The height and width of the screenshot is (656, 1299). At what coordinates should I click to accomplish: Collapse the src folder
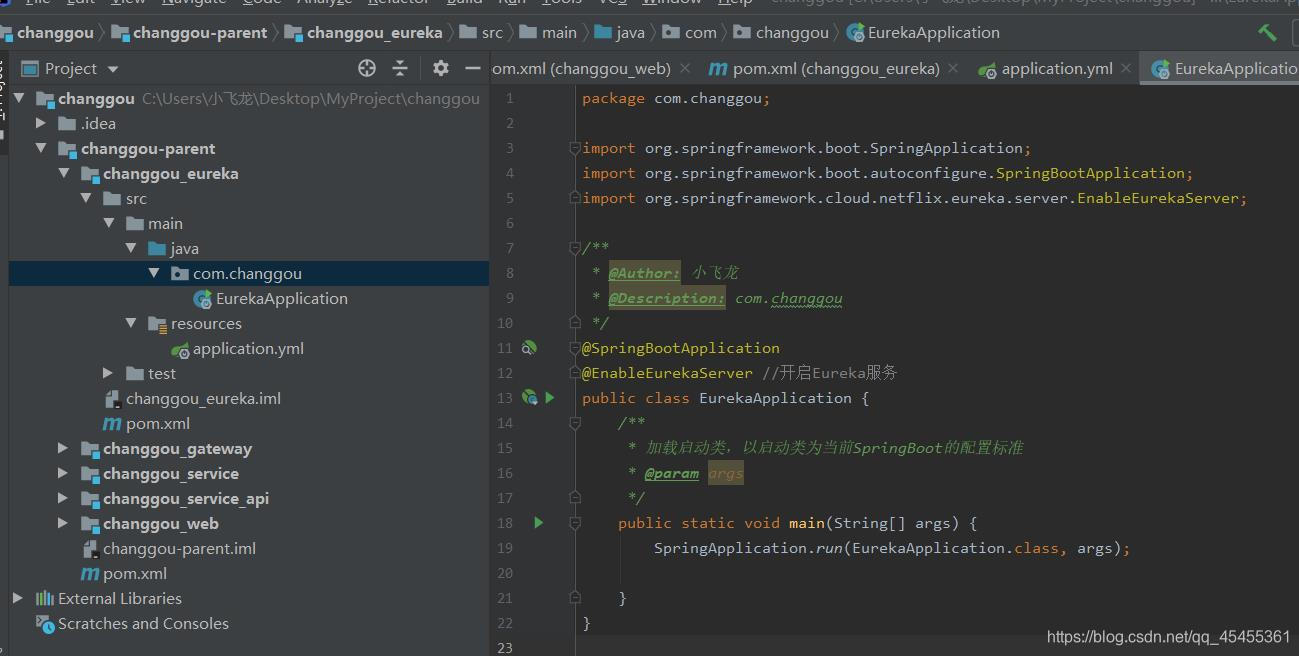[x=86, y=198]
